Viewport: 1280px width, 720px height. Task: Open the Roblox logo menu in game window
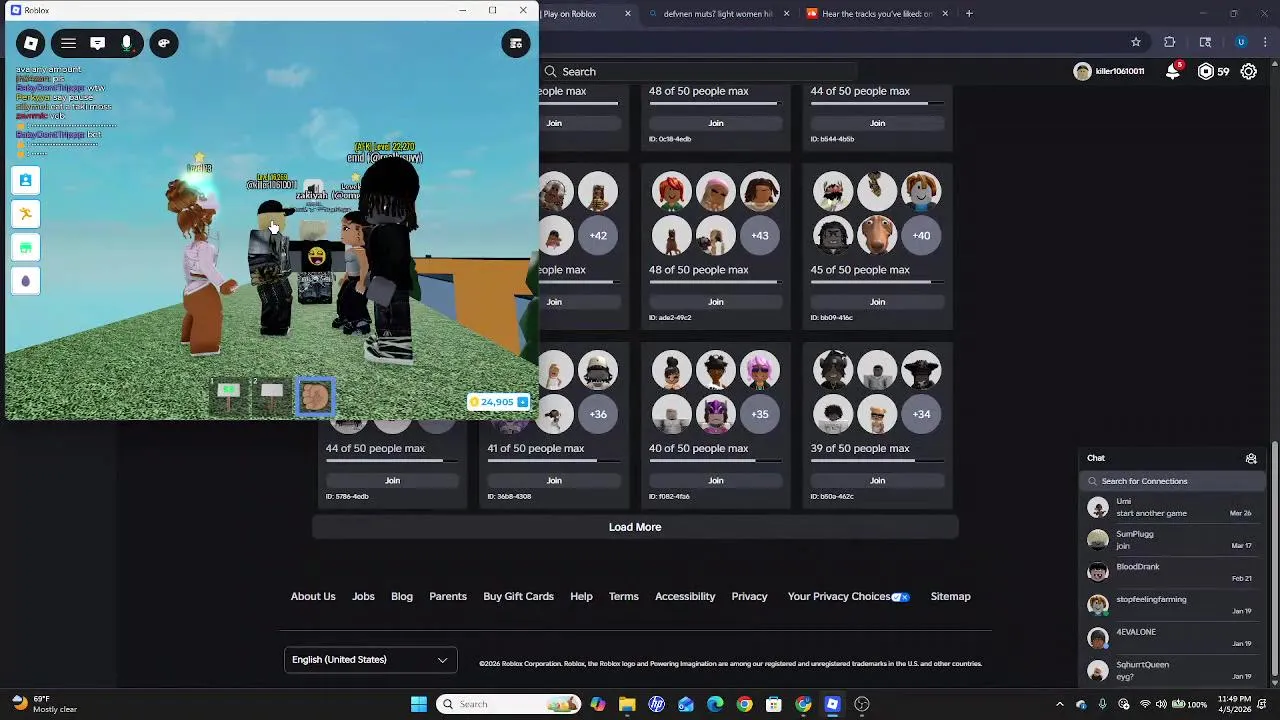coord(30,43)
